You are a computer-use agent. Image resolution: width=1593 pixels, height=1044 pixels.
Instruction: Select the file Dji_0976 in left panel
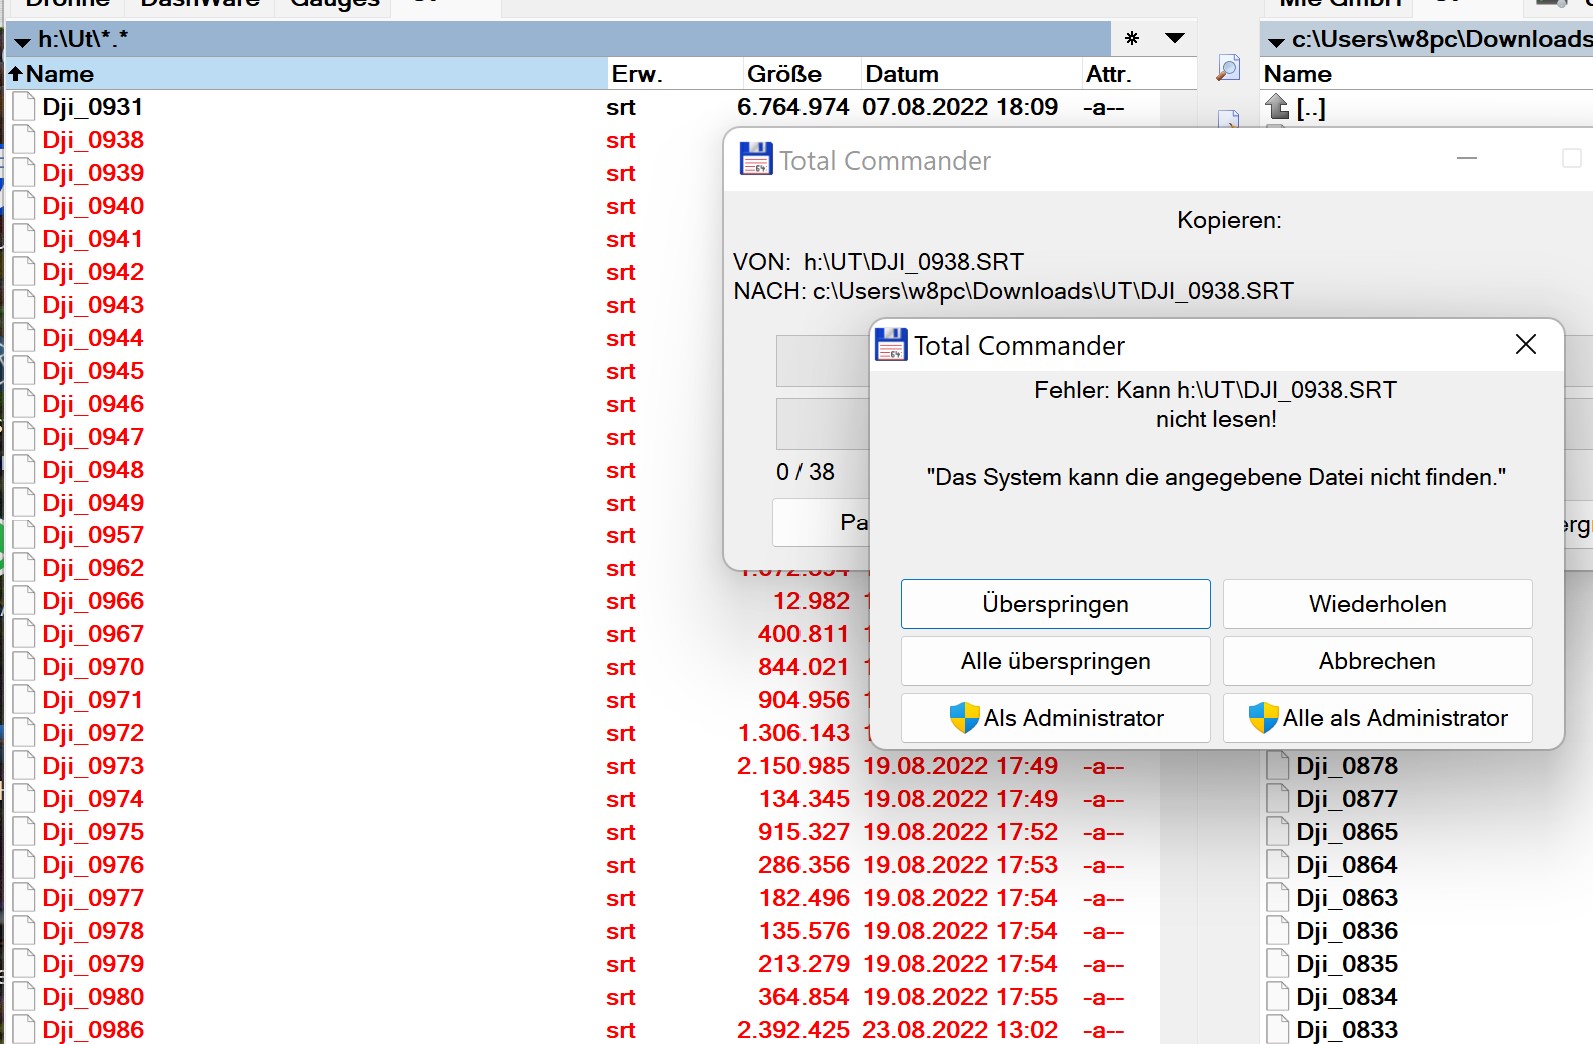(93, 865)
